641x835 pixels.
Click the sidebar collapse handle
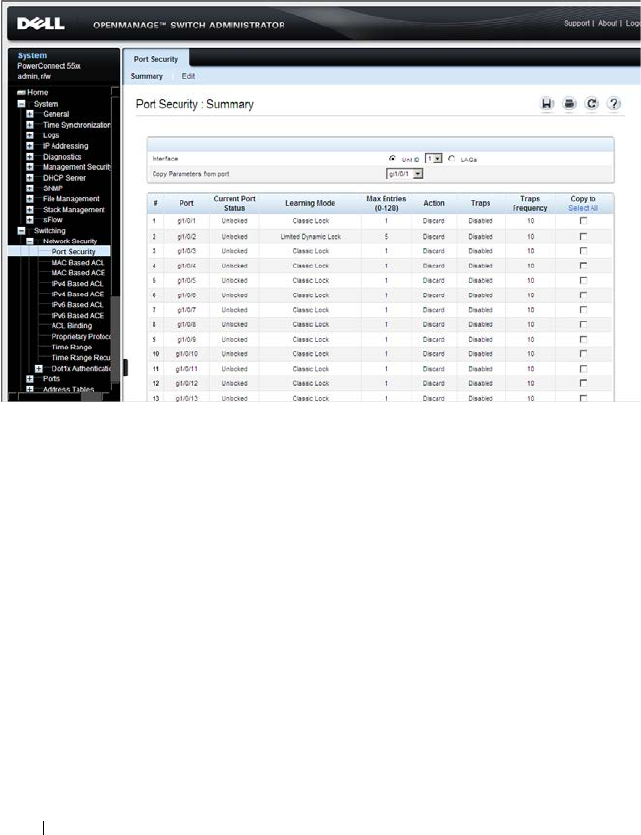pyautogui.click(x=126, y=367)
